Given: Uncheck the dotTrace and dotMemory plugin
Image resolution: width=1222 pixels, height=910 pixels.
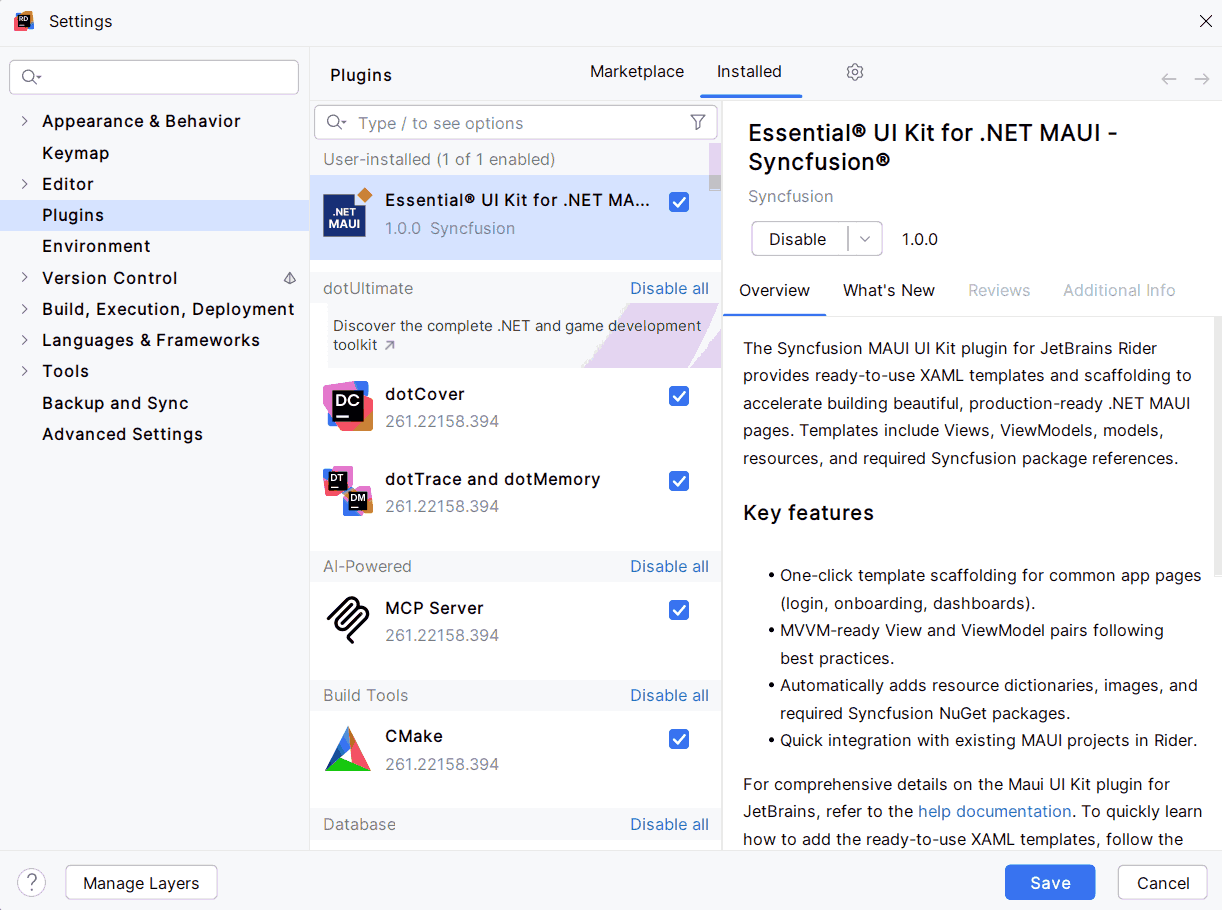Looking at the screenshot, I should [679, 481].
